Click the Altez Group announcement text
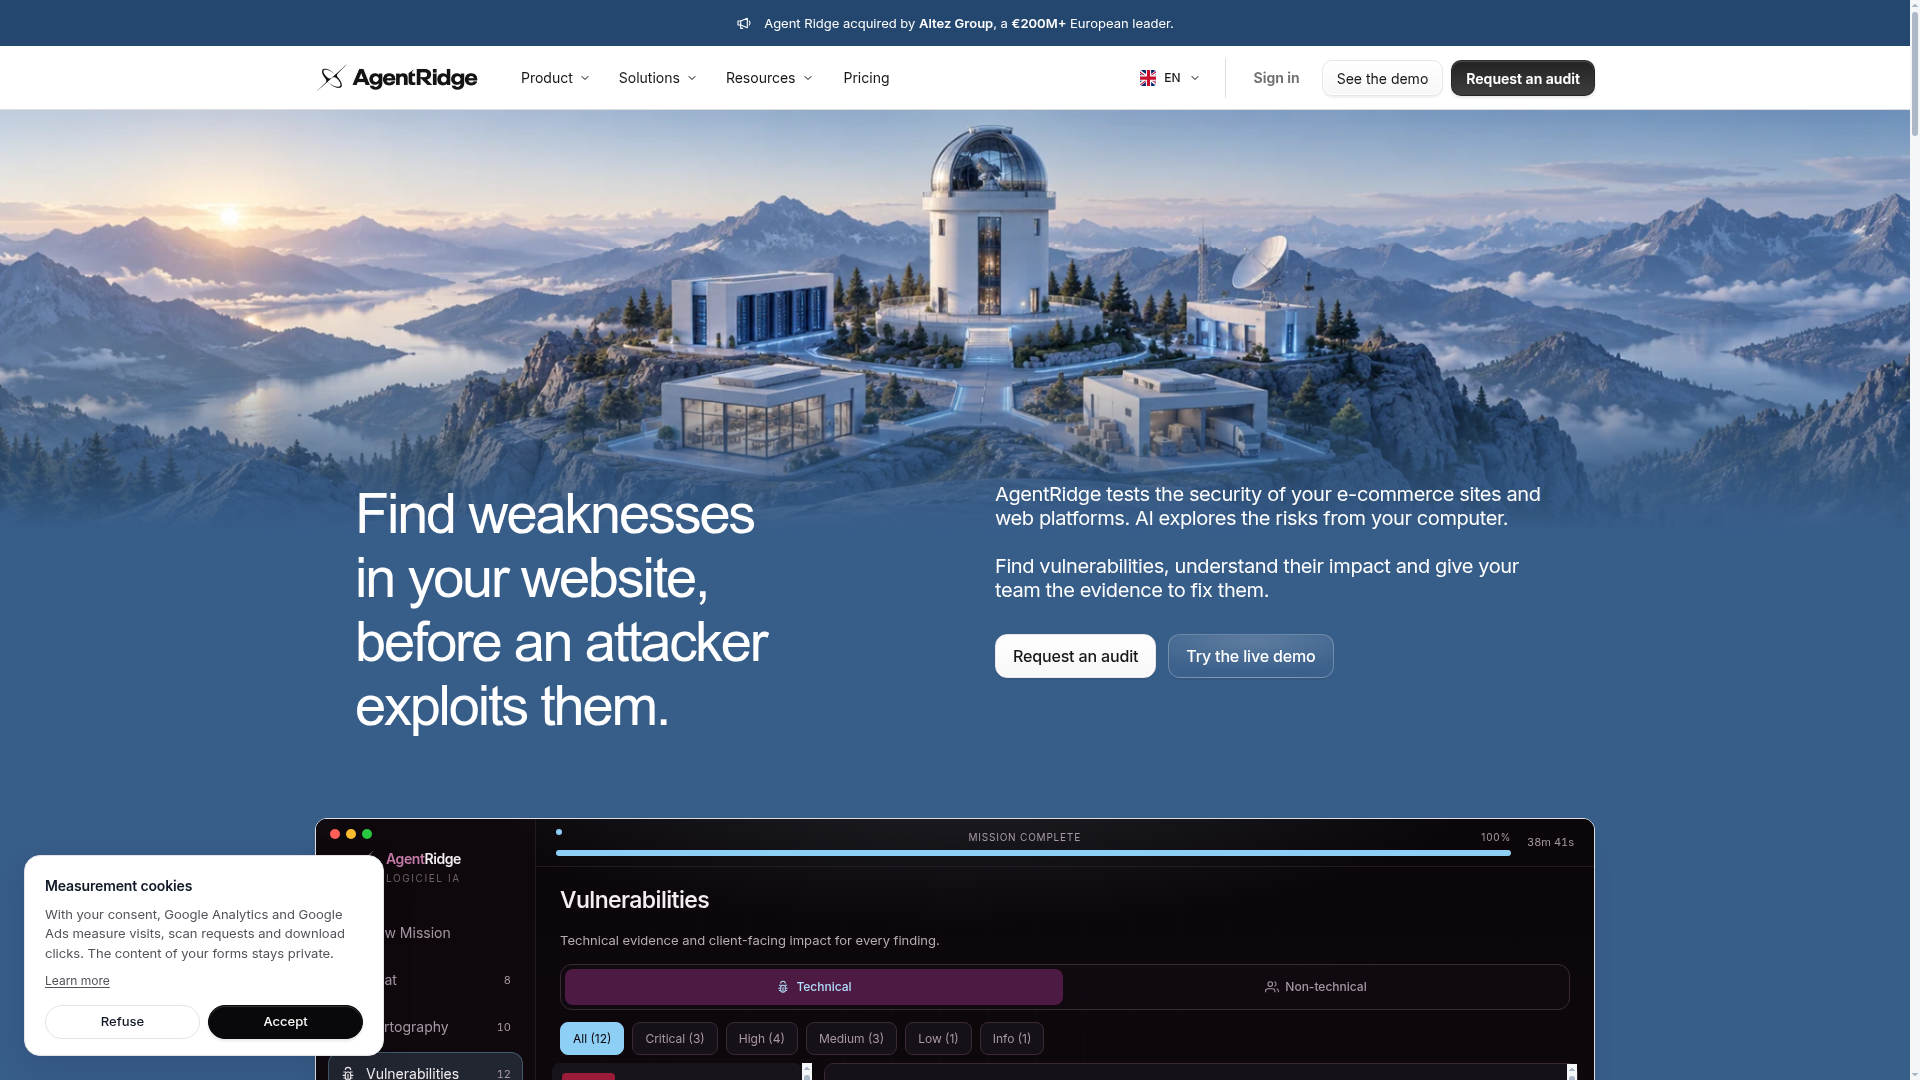The width and height of the screenshot is (1920, 1080). pos(955,23)
